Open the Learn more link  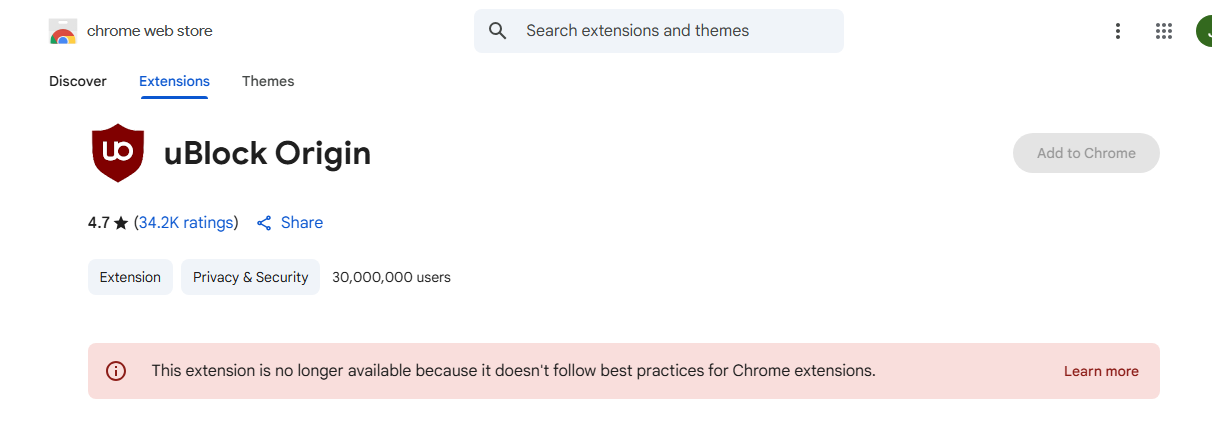click(x=1101, y=371)
